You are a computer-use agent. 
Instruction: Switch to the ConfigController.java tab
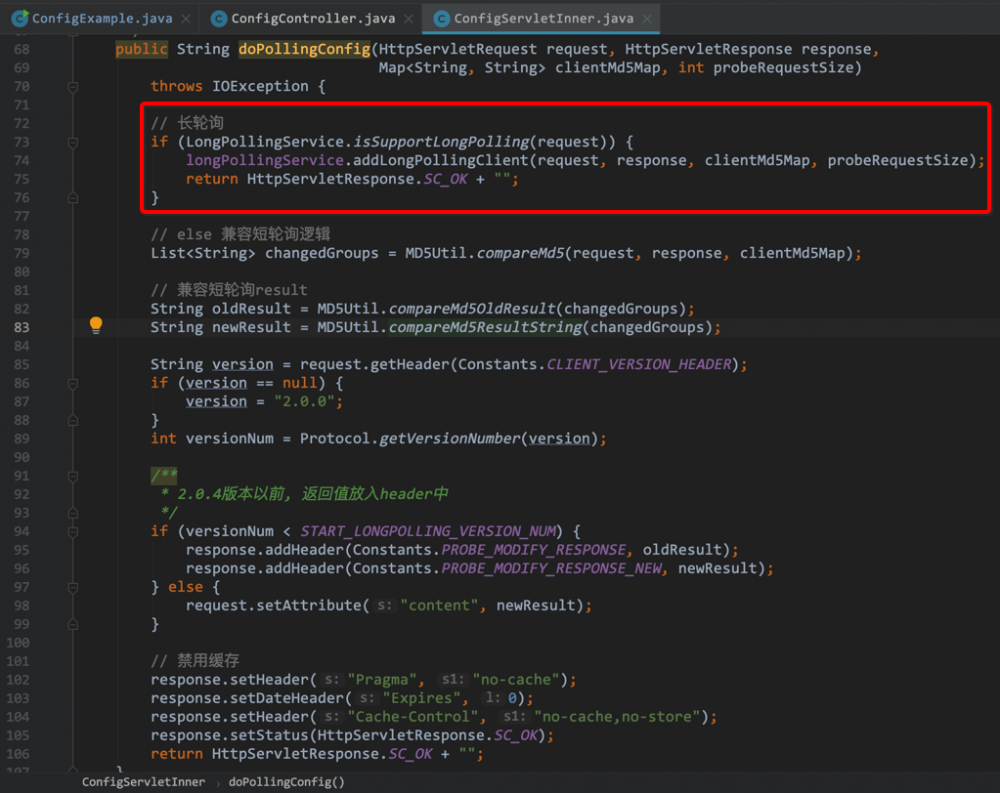coord(312,19)
